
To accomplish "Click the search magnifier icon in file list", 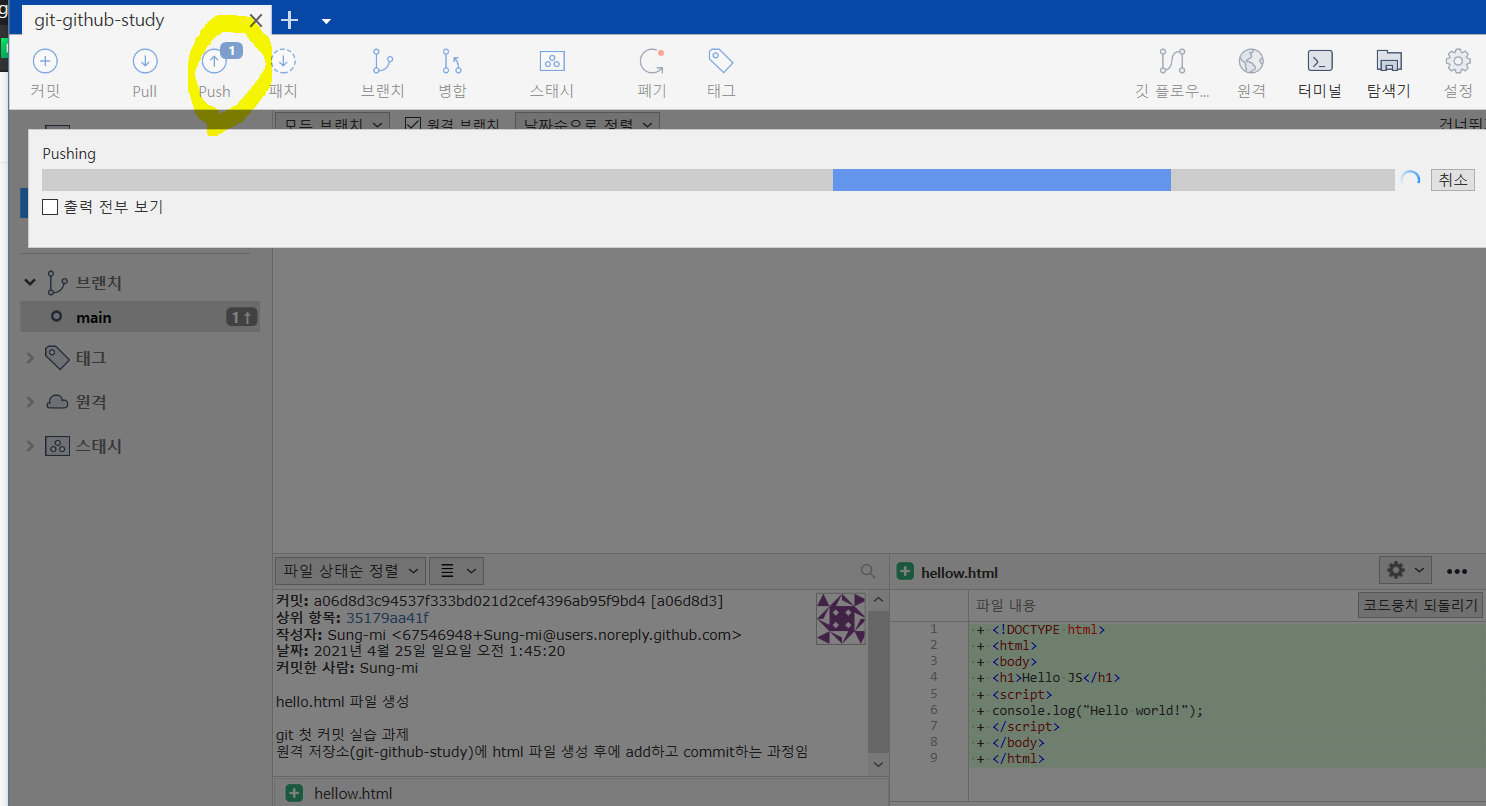I will point(868,571).
